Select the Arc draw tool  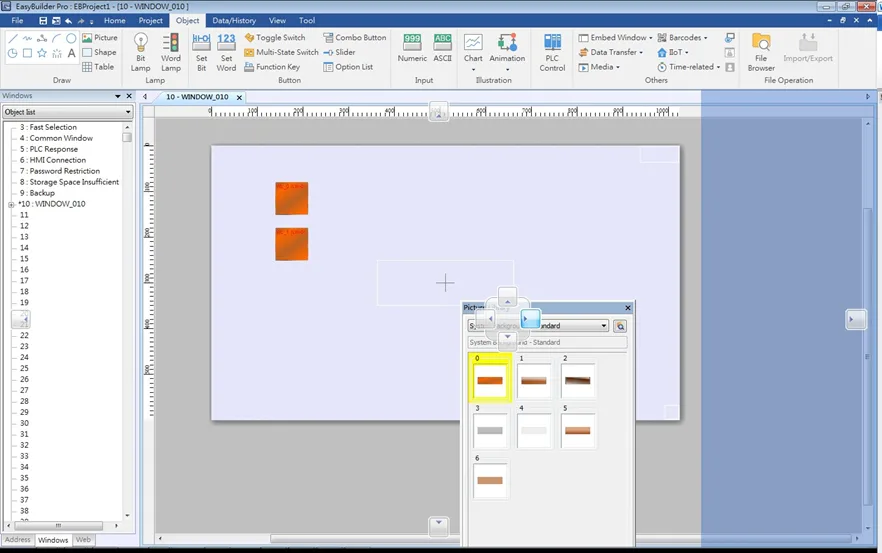click(56, 39)
